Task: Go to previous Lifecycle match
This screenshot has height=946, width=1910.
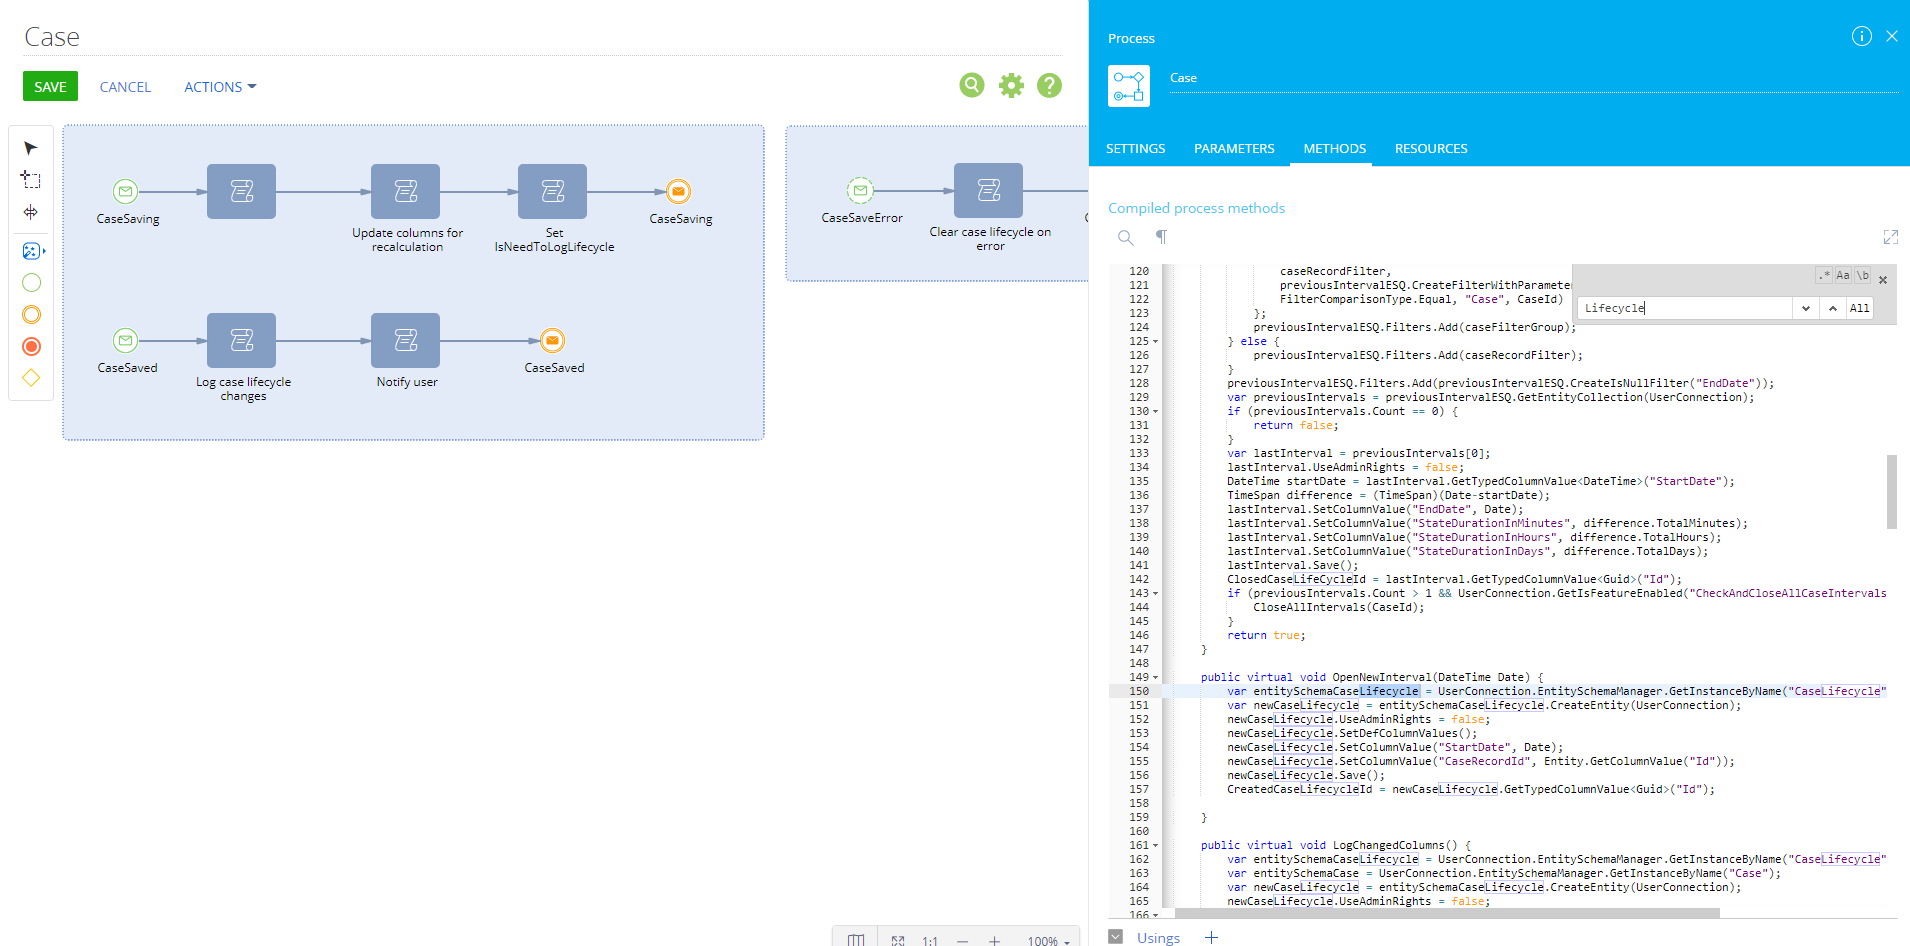Action: [1832, 308]
